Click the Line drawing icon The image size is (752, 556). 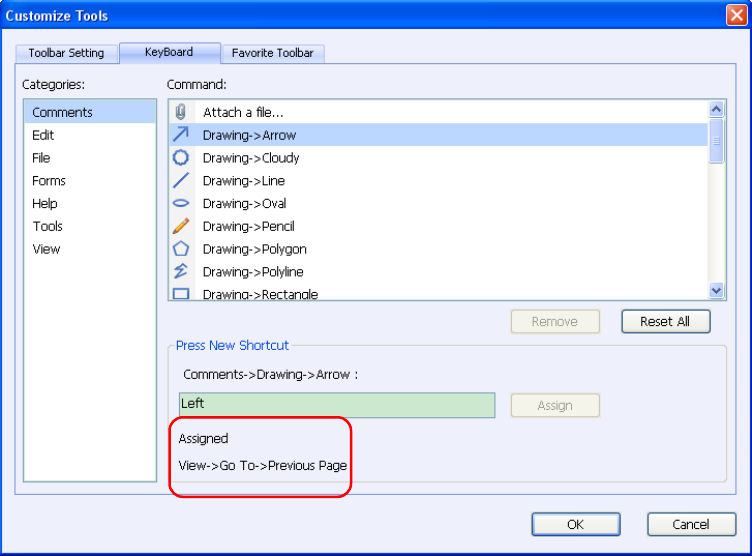[x=180, y=180]
